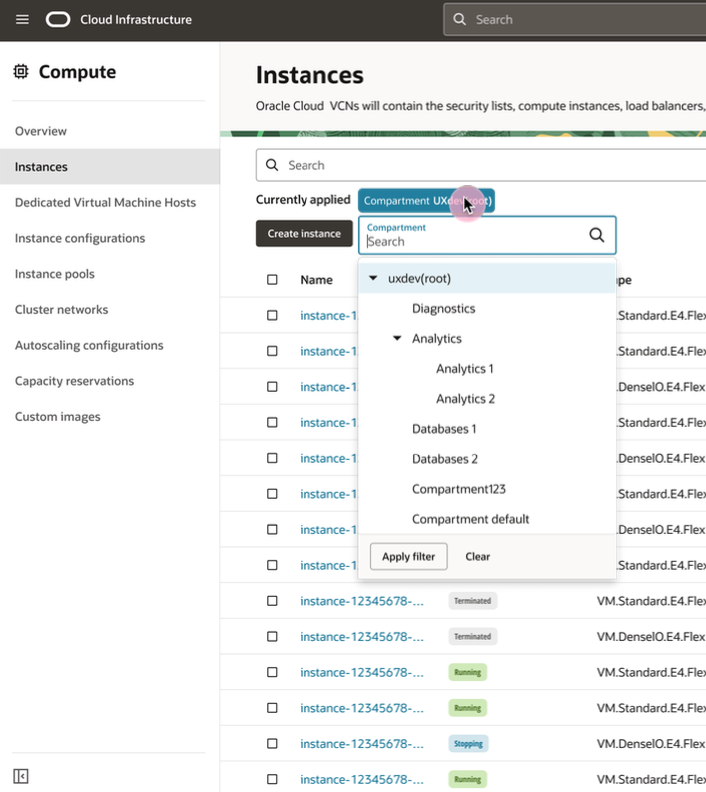Click the Compute chip icon
706x792 pixels.
pyautogui.click(x=21, y=72)
